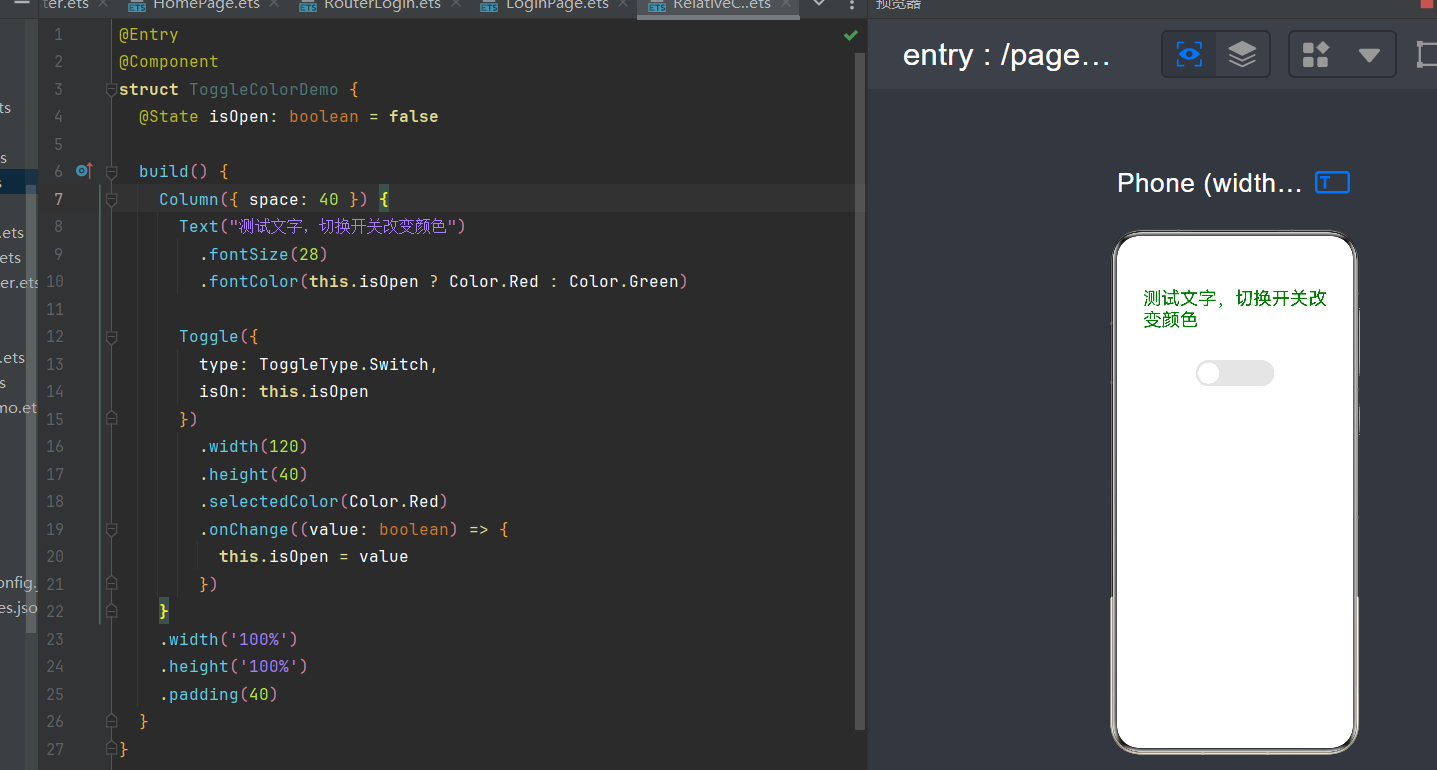Screen dimensions: 1437x770
Task: Click ToggleType.Switch in the code
Action: click(x=344, y=364)
